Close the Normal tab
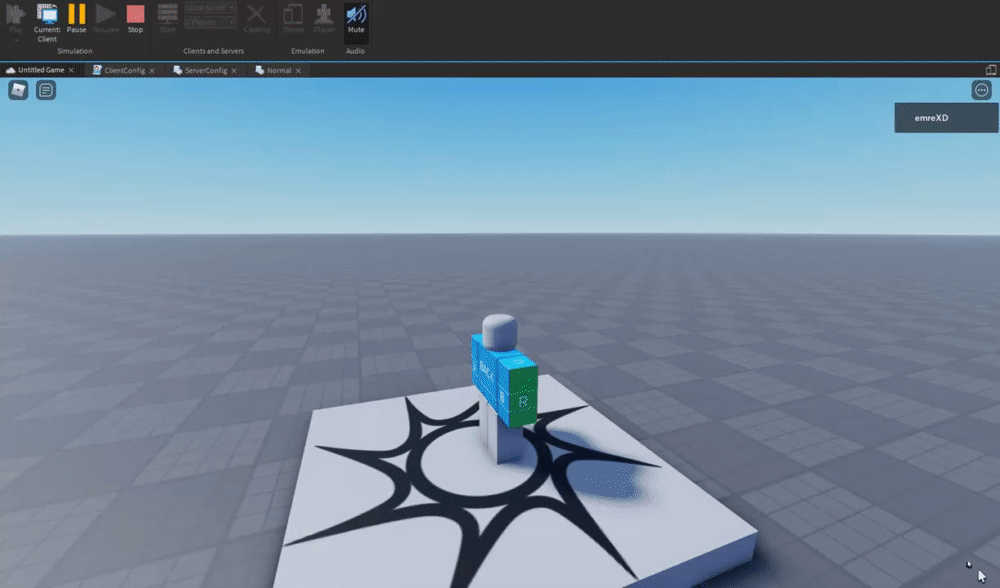The height and width of the screenshot is (588, 1000). click(x=298, y=71)
